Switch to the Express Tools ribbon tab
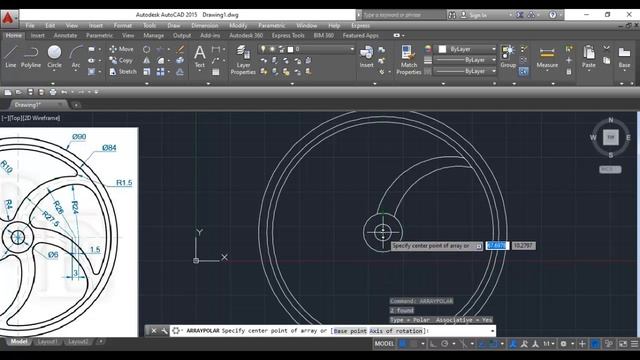The image size is (640, 360). click(x=288, y=36)
